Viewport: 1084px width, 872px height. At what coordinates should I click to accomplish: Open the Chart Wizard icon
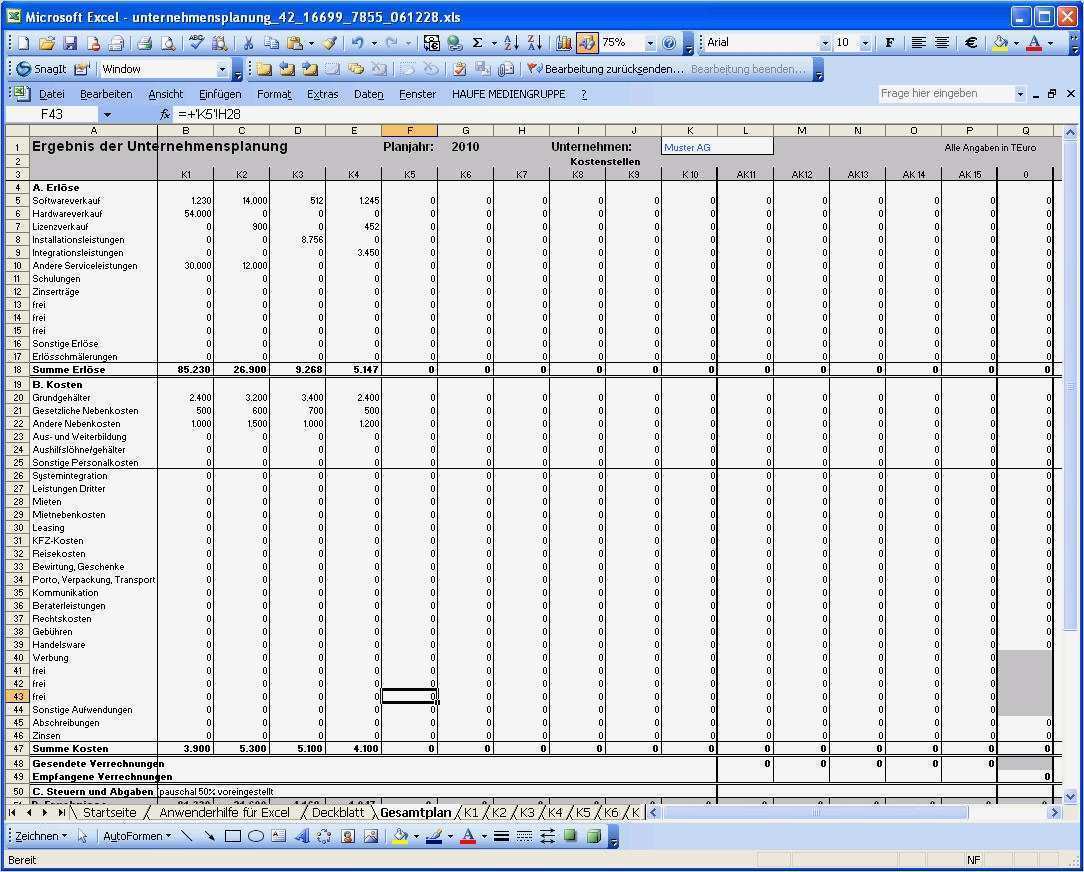click(563, 43)
